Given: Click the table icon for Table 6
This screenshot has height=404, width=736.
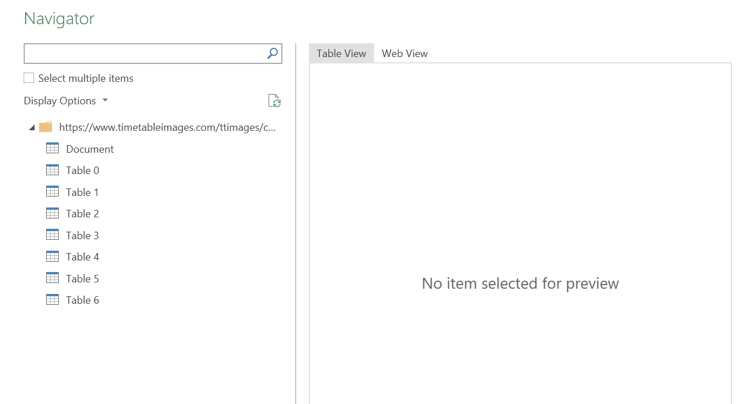Looking at the screenshot, I should [x=53, y=300].
